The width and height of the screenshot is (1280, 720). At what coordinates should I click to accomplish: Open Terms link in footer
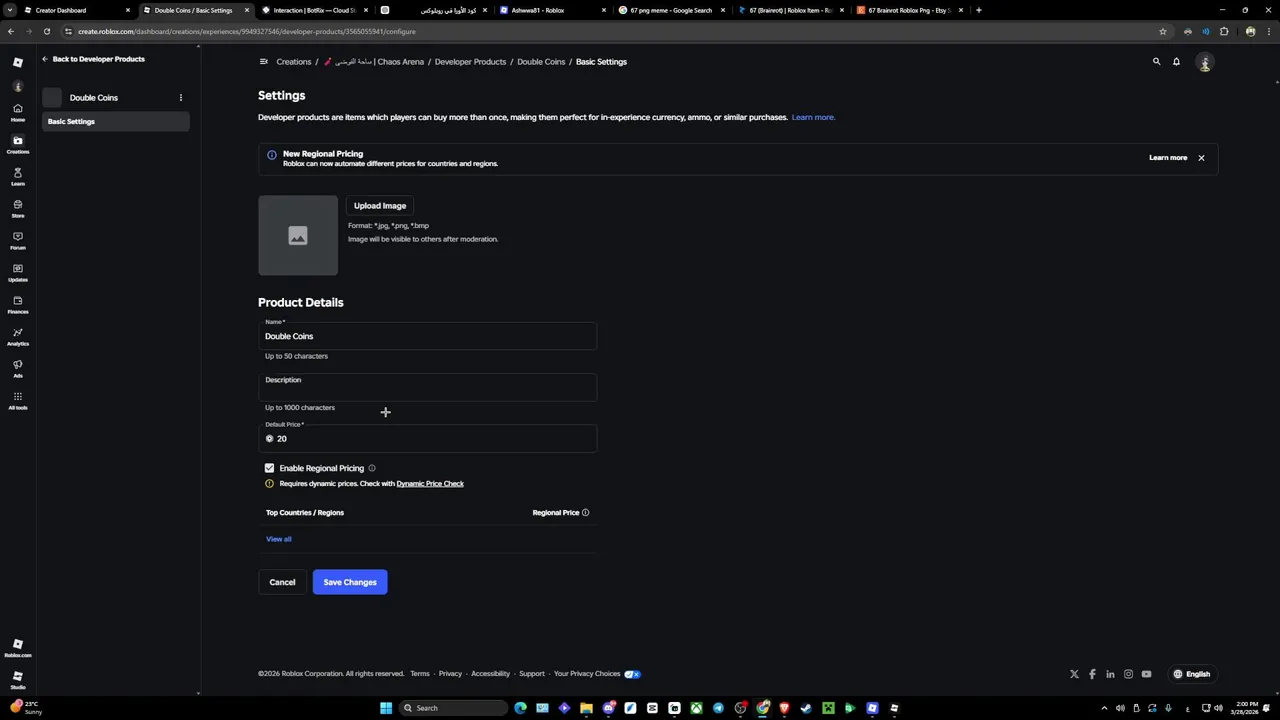click(x=420, y=674)
